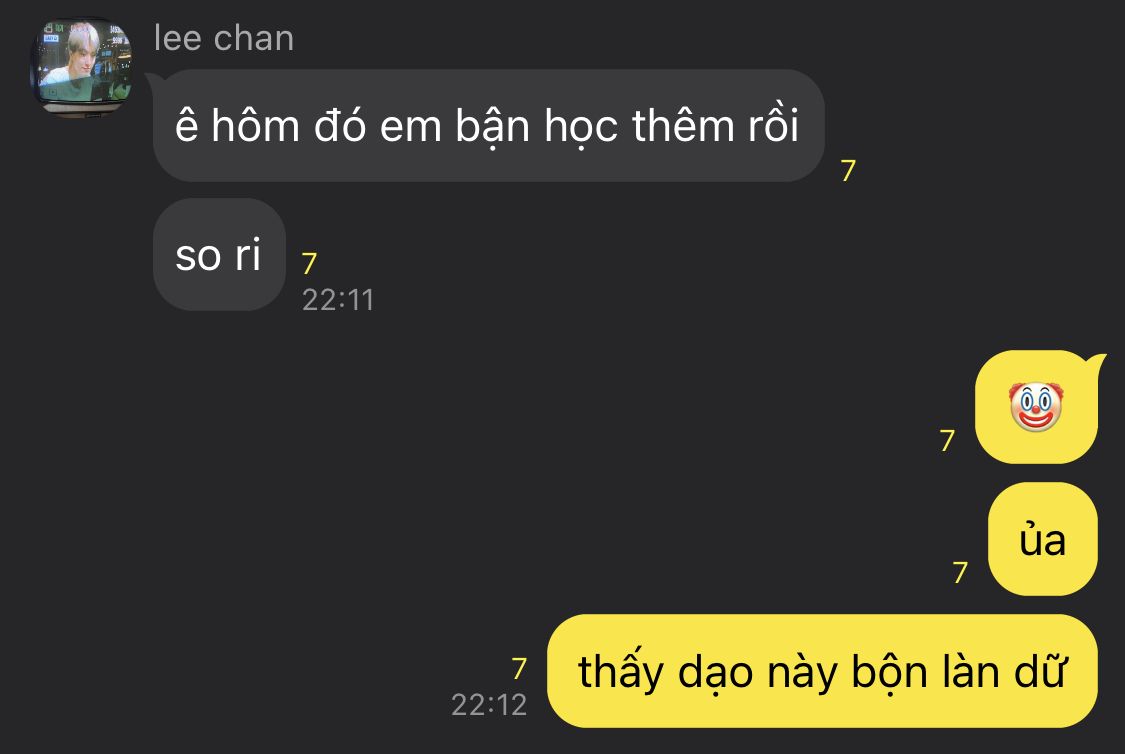1125x754 pixels.
Task: Click the word 'hôm' in the first message
Action: (x=255, y=126)
